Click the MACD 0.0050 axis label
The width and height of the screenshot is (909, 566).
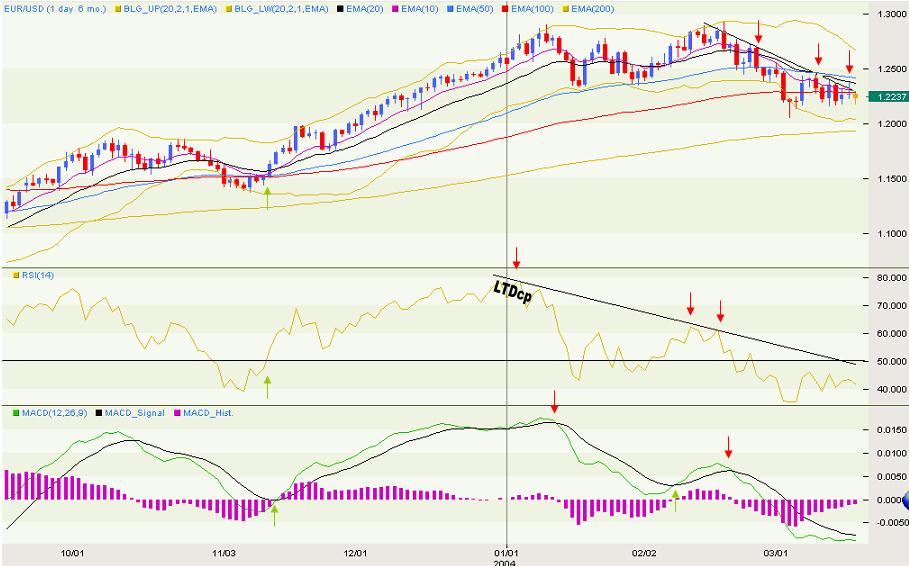(893, 477)
